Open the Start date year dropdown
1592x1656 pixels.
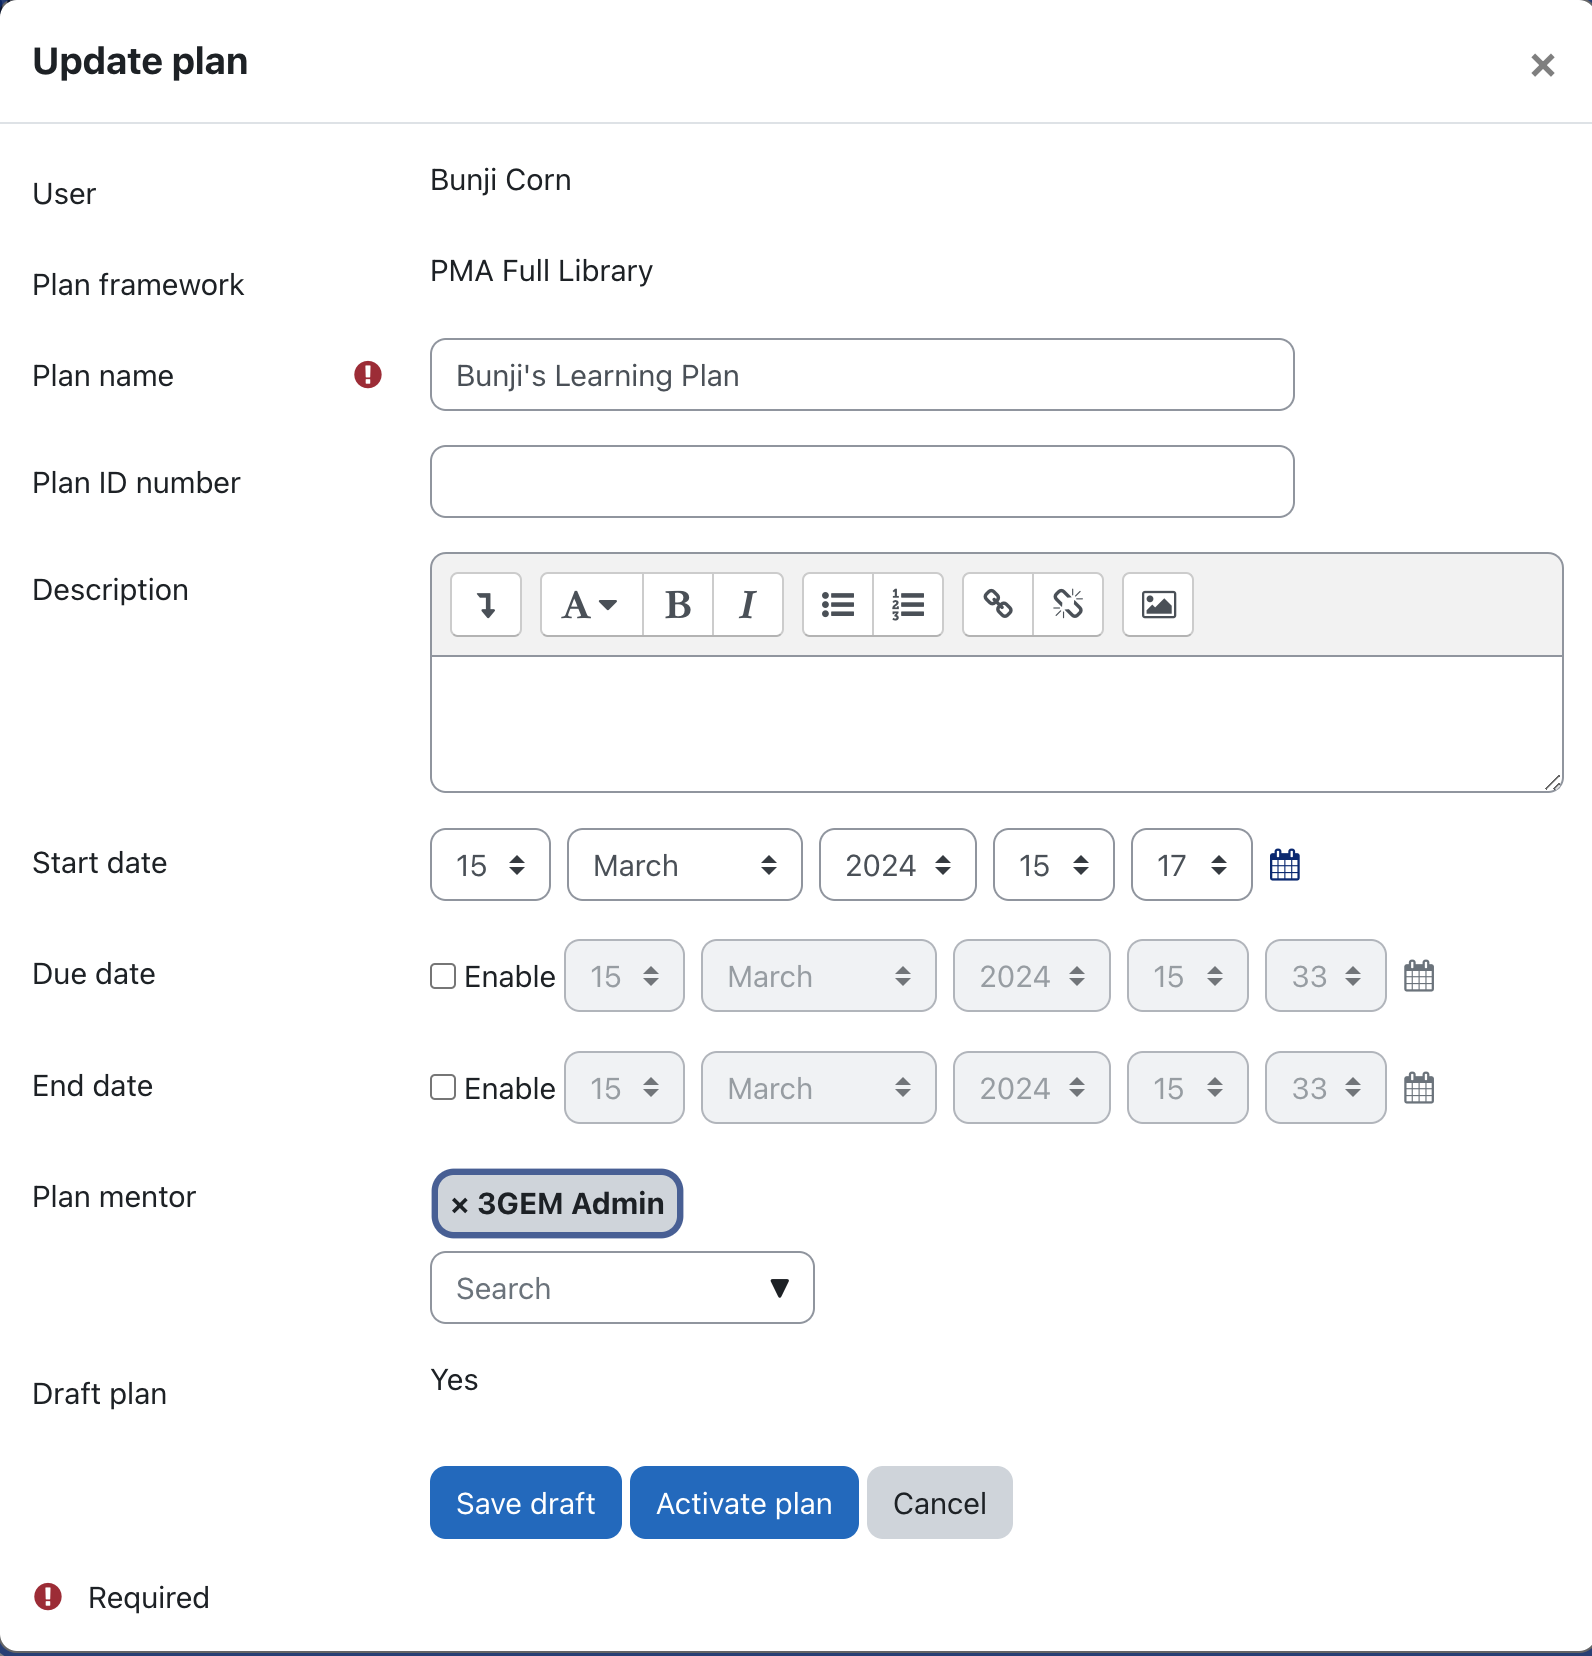(898, 865)
